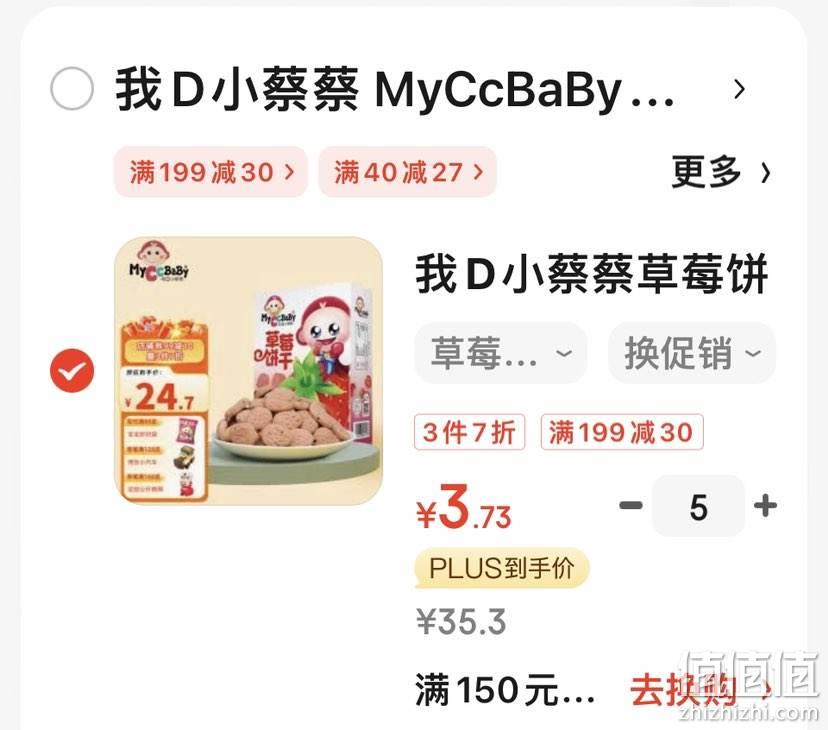Increase quantity with plus icon

pos(765,506)
